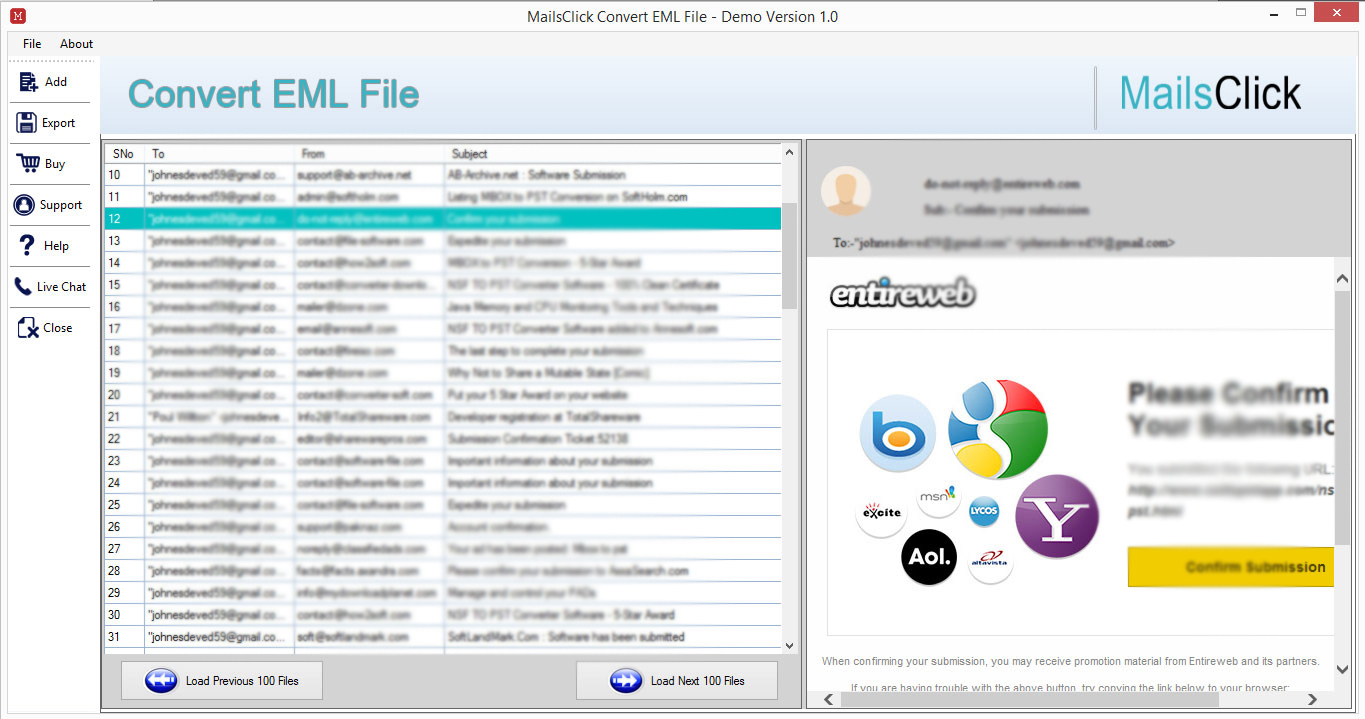Click the Subject column header
This screenshot has width=1365, height=719.
coord(612,154)
